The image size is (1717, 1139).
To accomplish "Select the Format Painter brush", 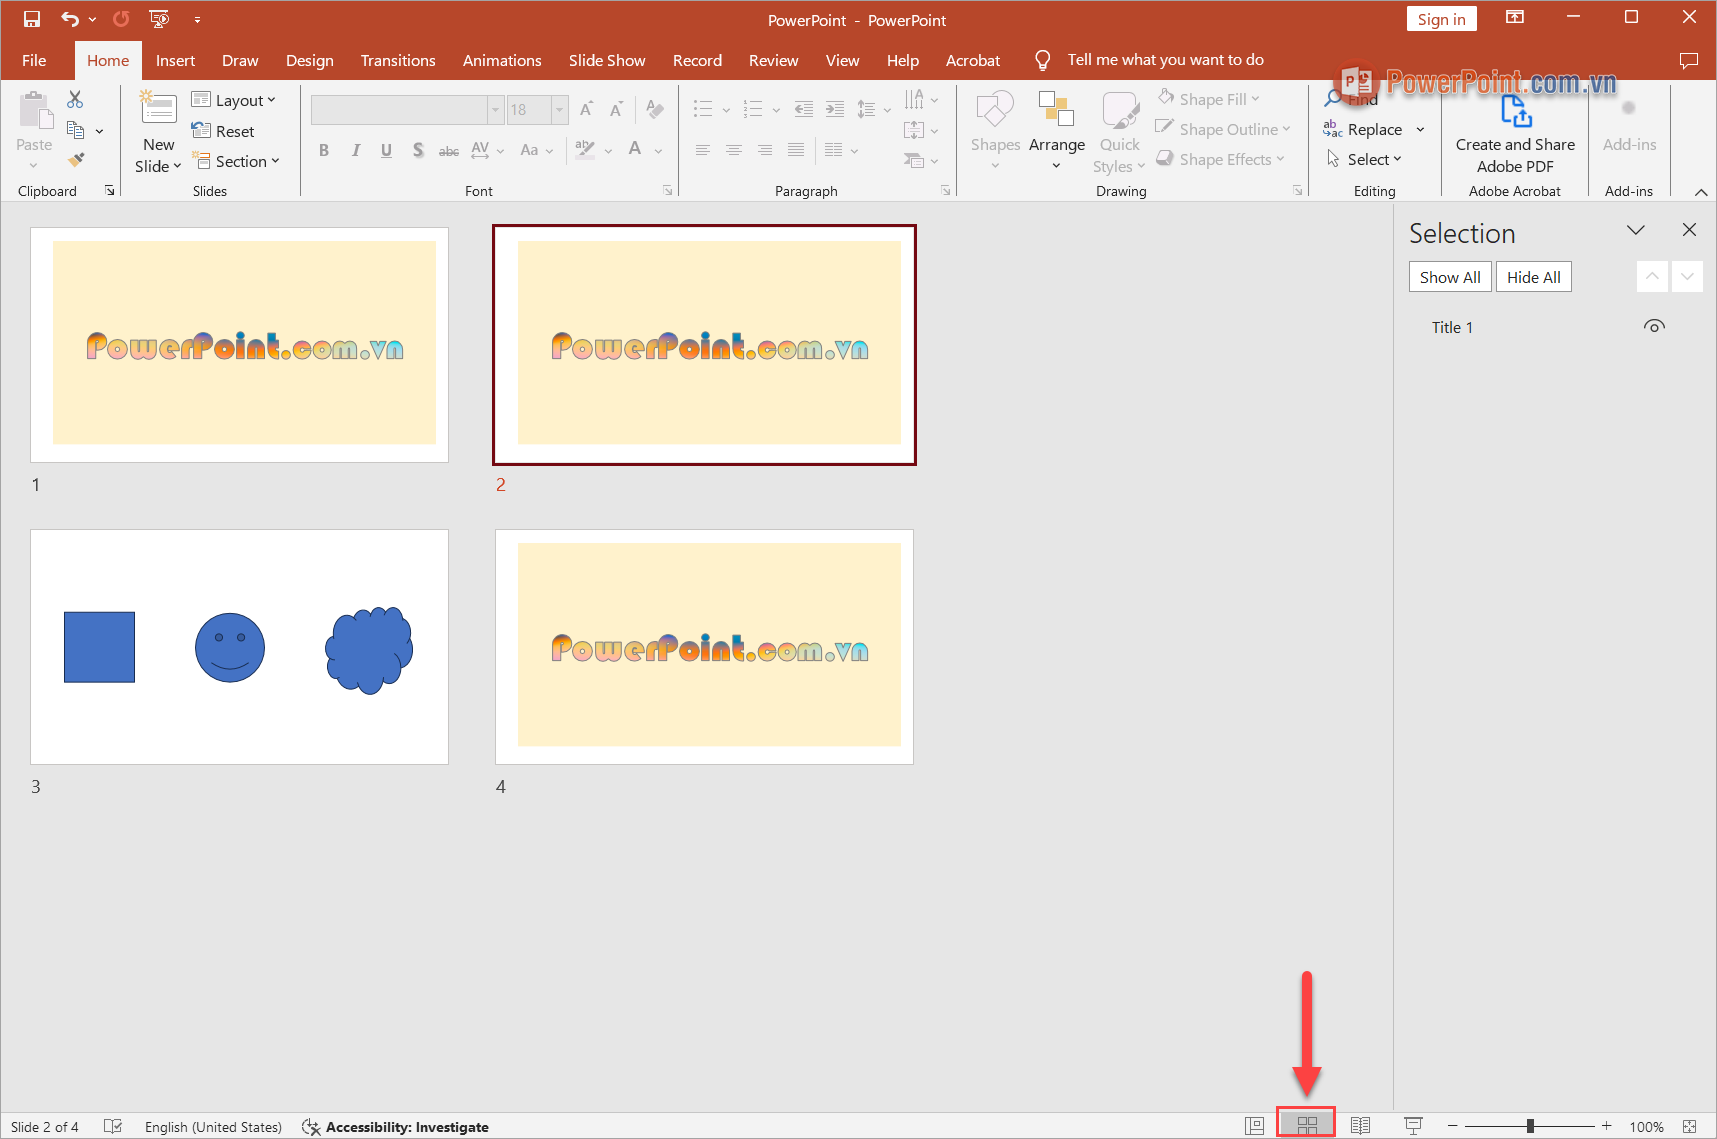I will point(76,160).
